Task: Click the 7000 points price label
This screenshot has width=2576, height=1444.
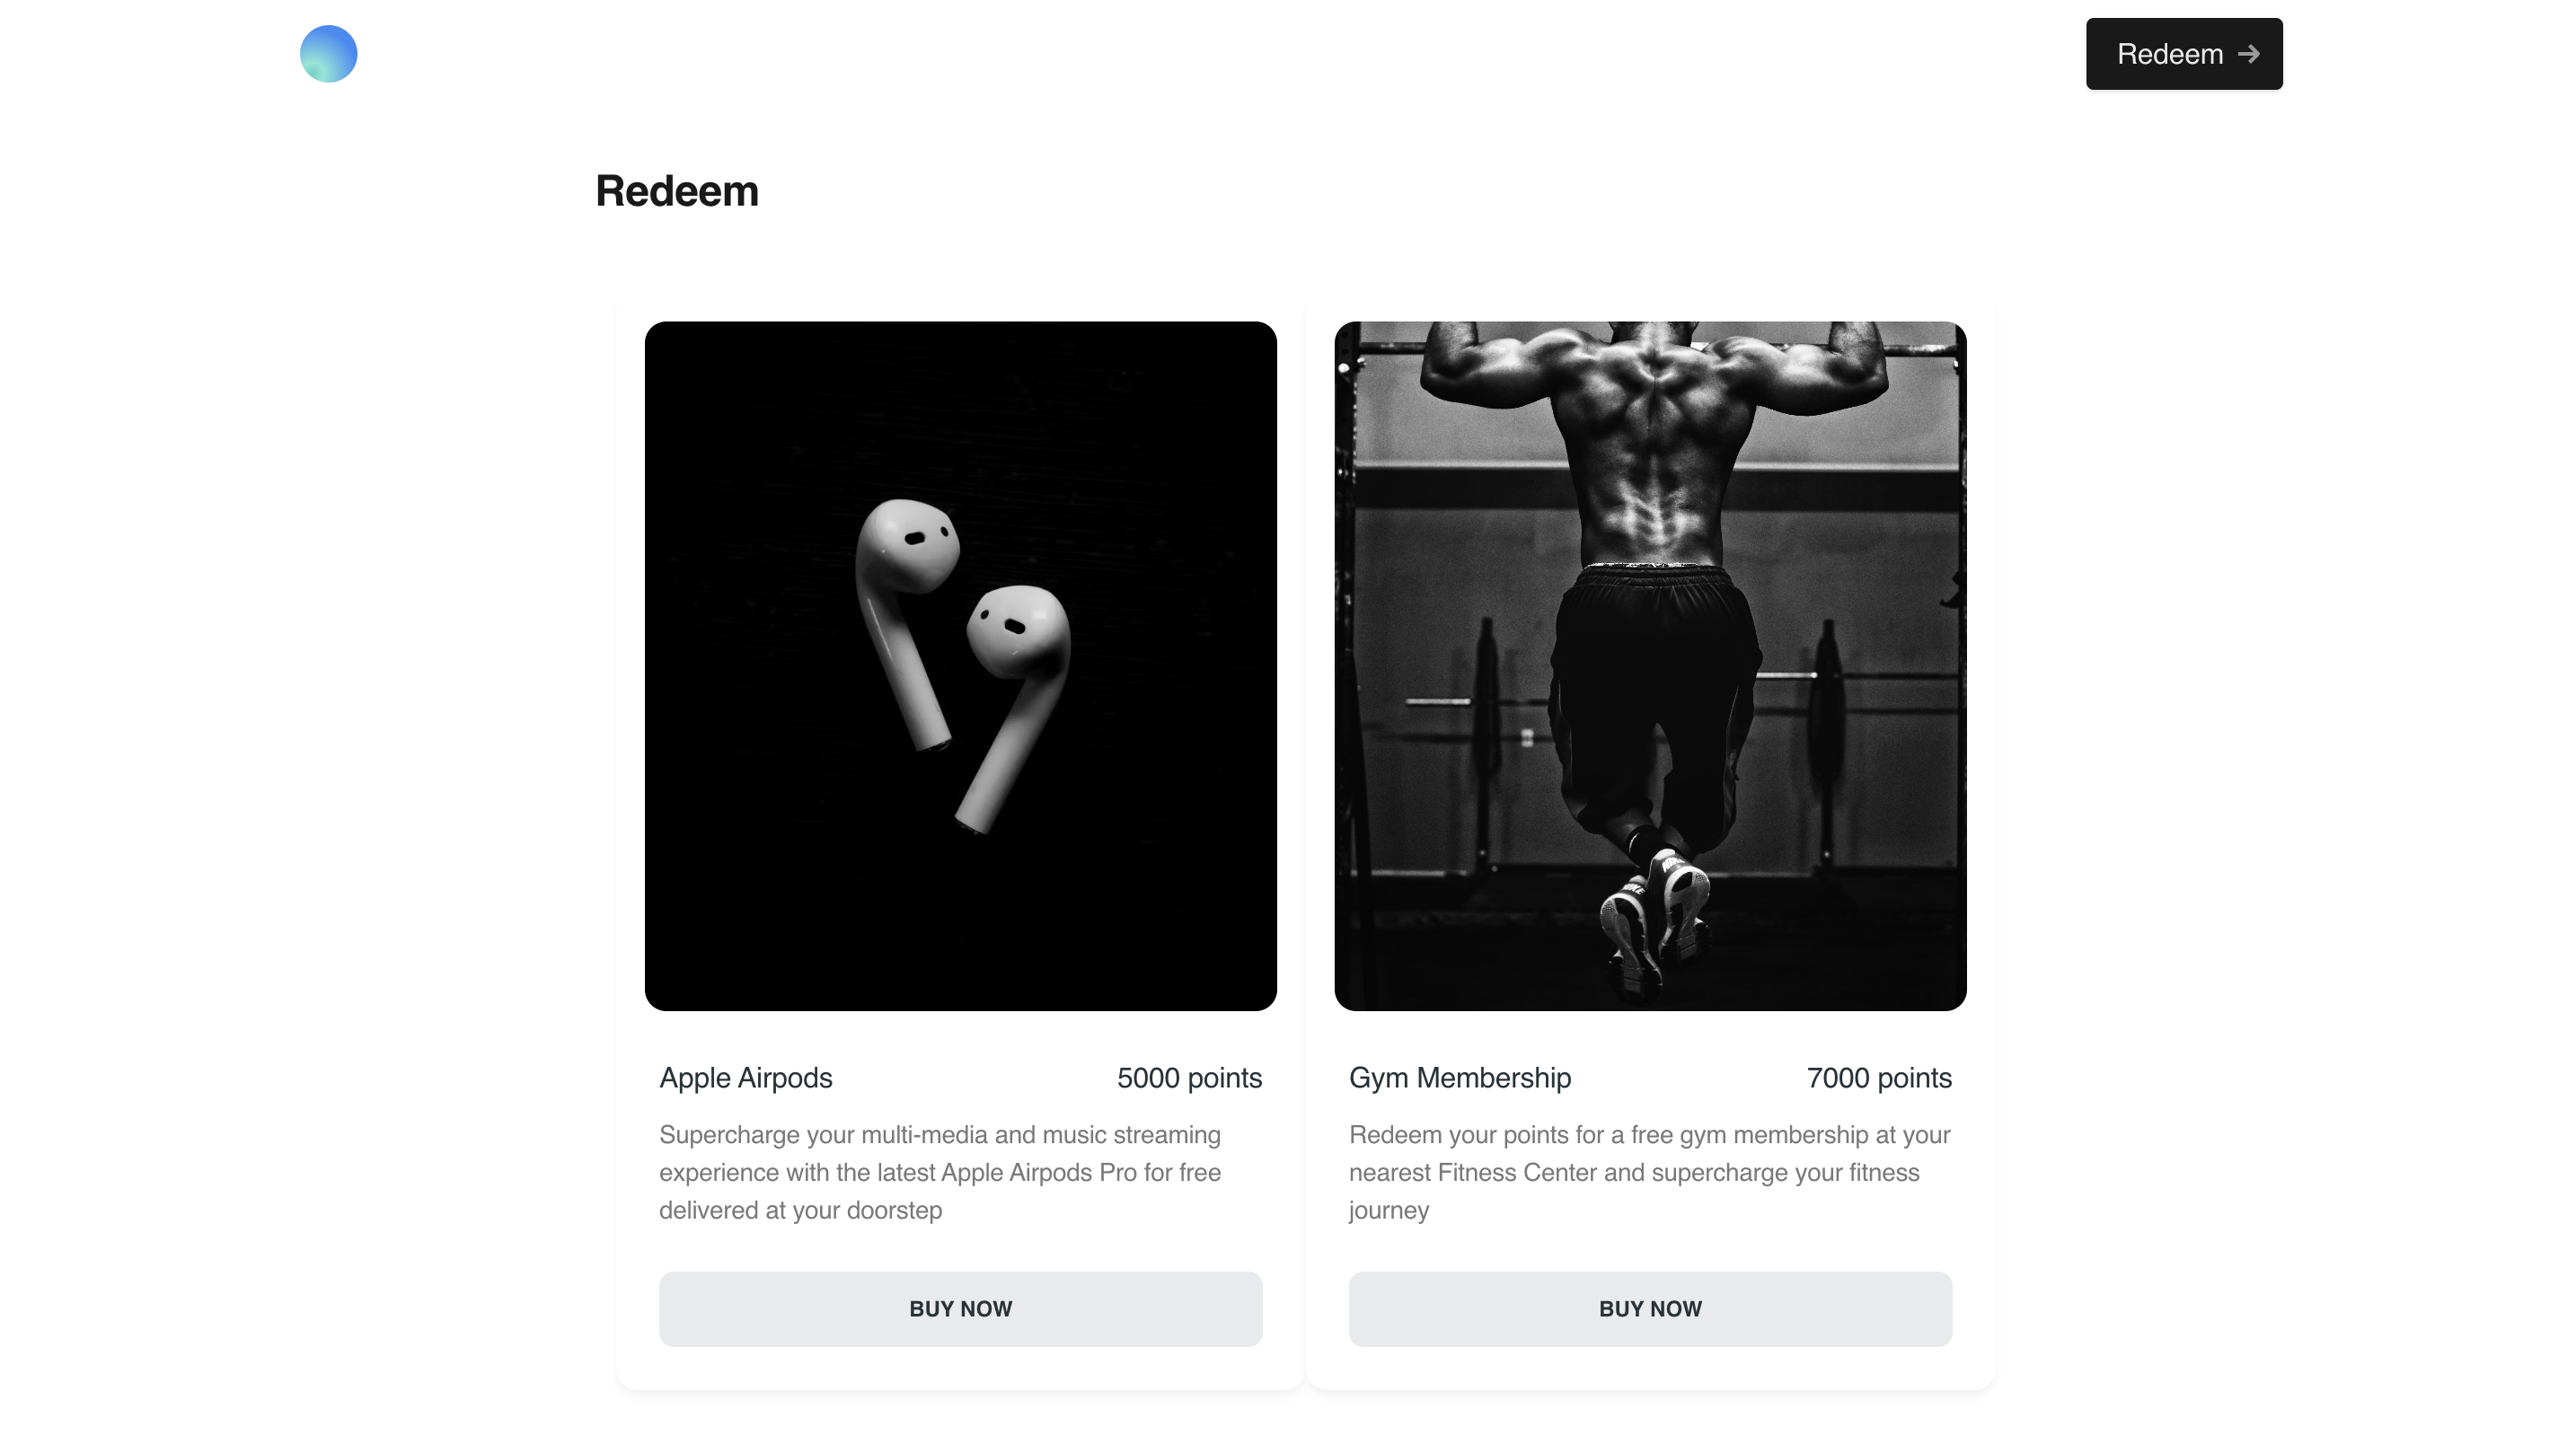Action: click(1879, 1078)
